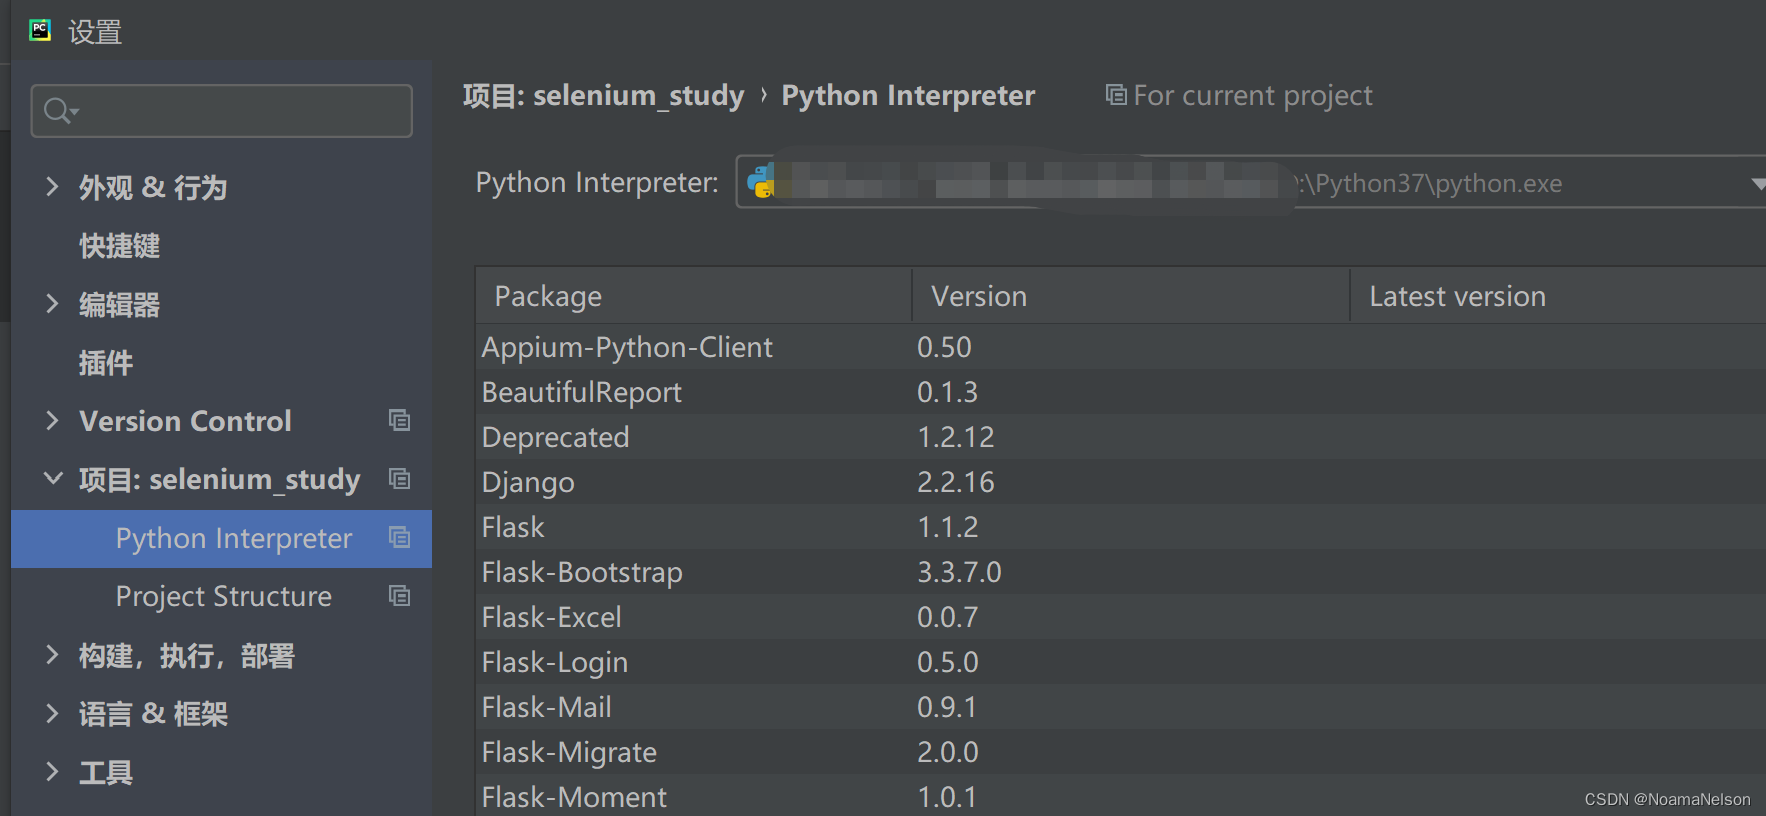Click version 0.9.1 of Flask-Mail
The image size is (1766, 816).
click(x=947, y=707)
